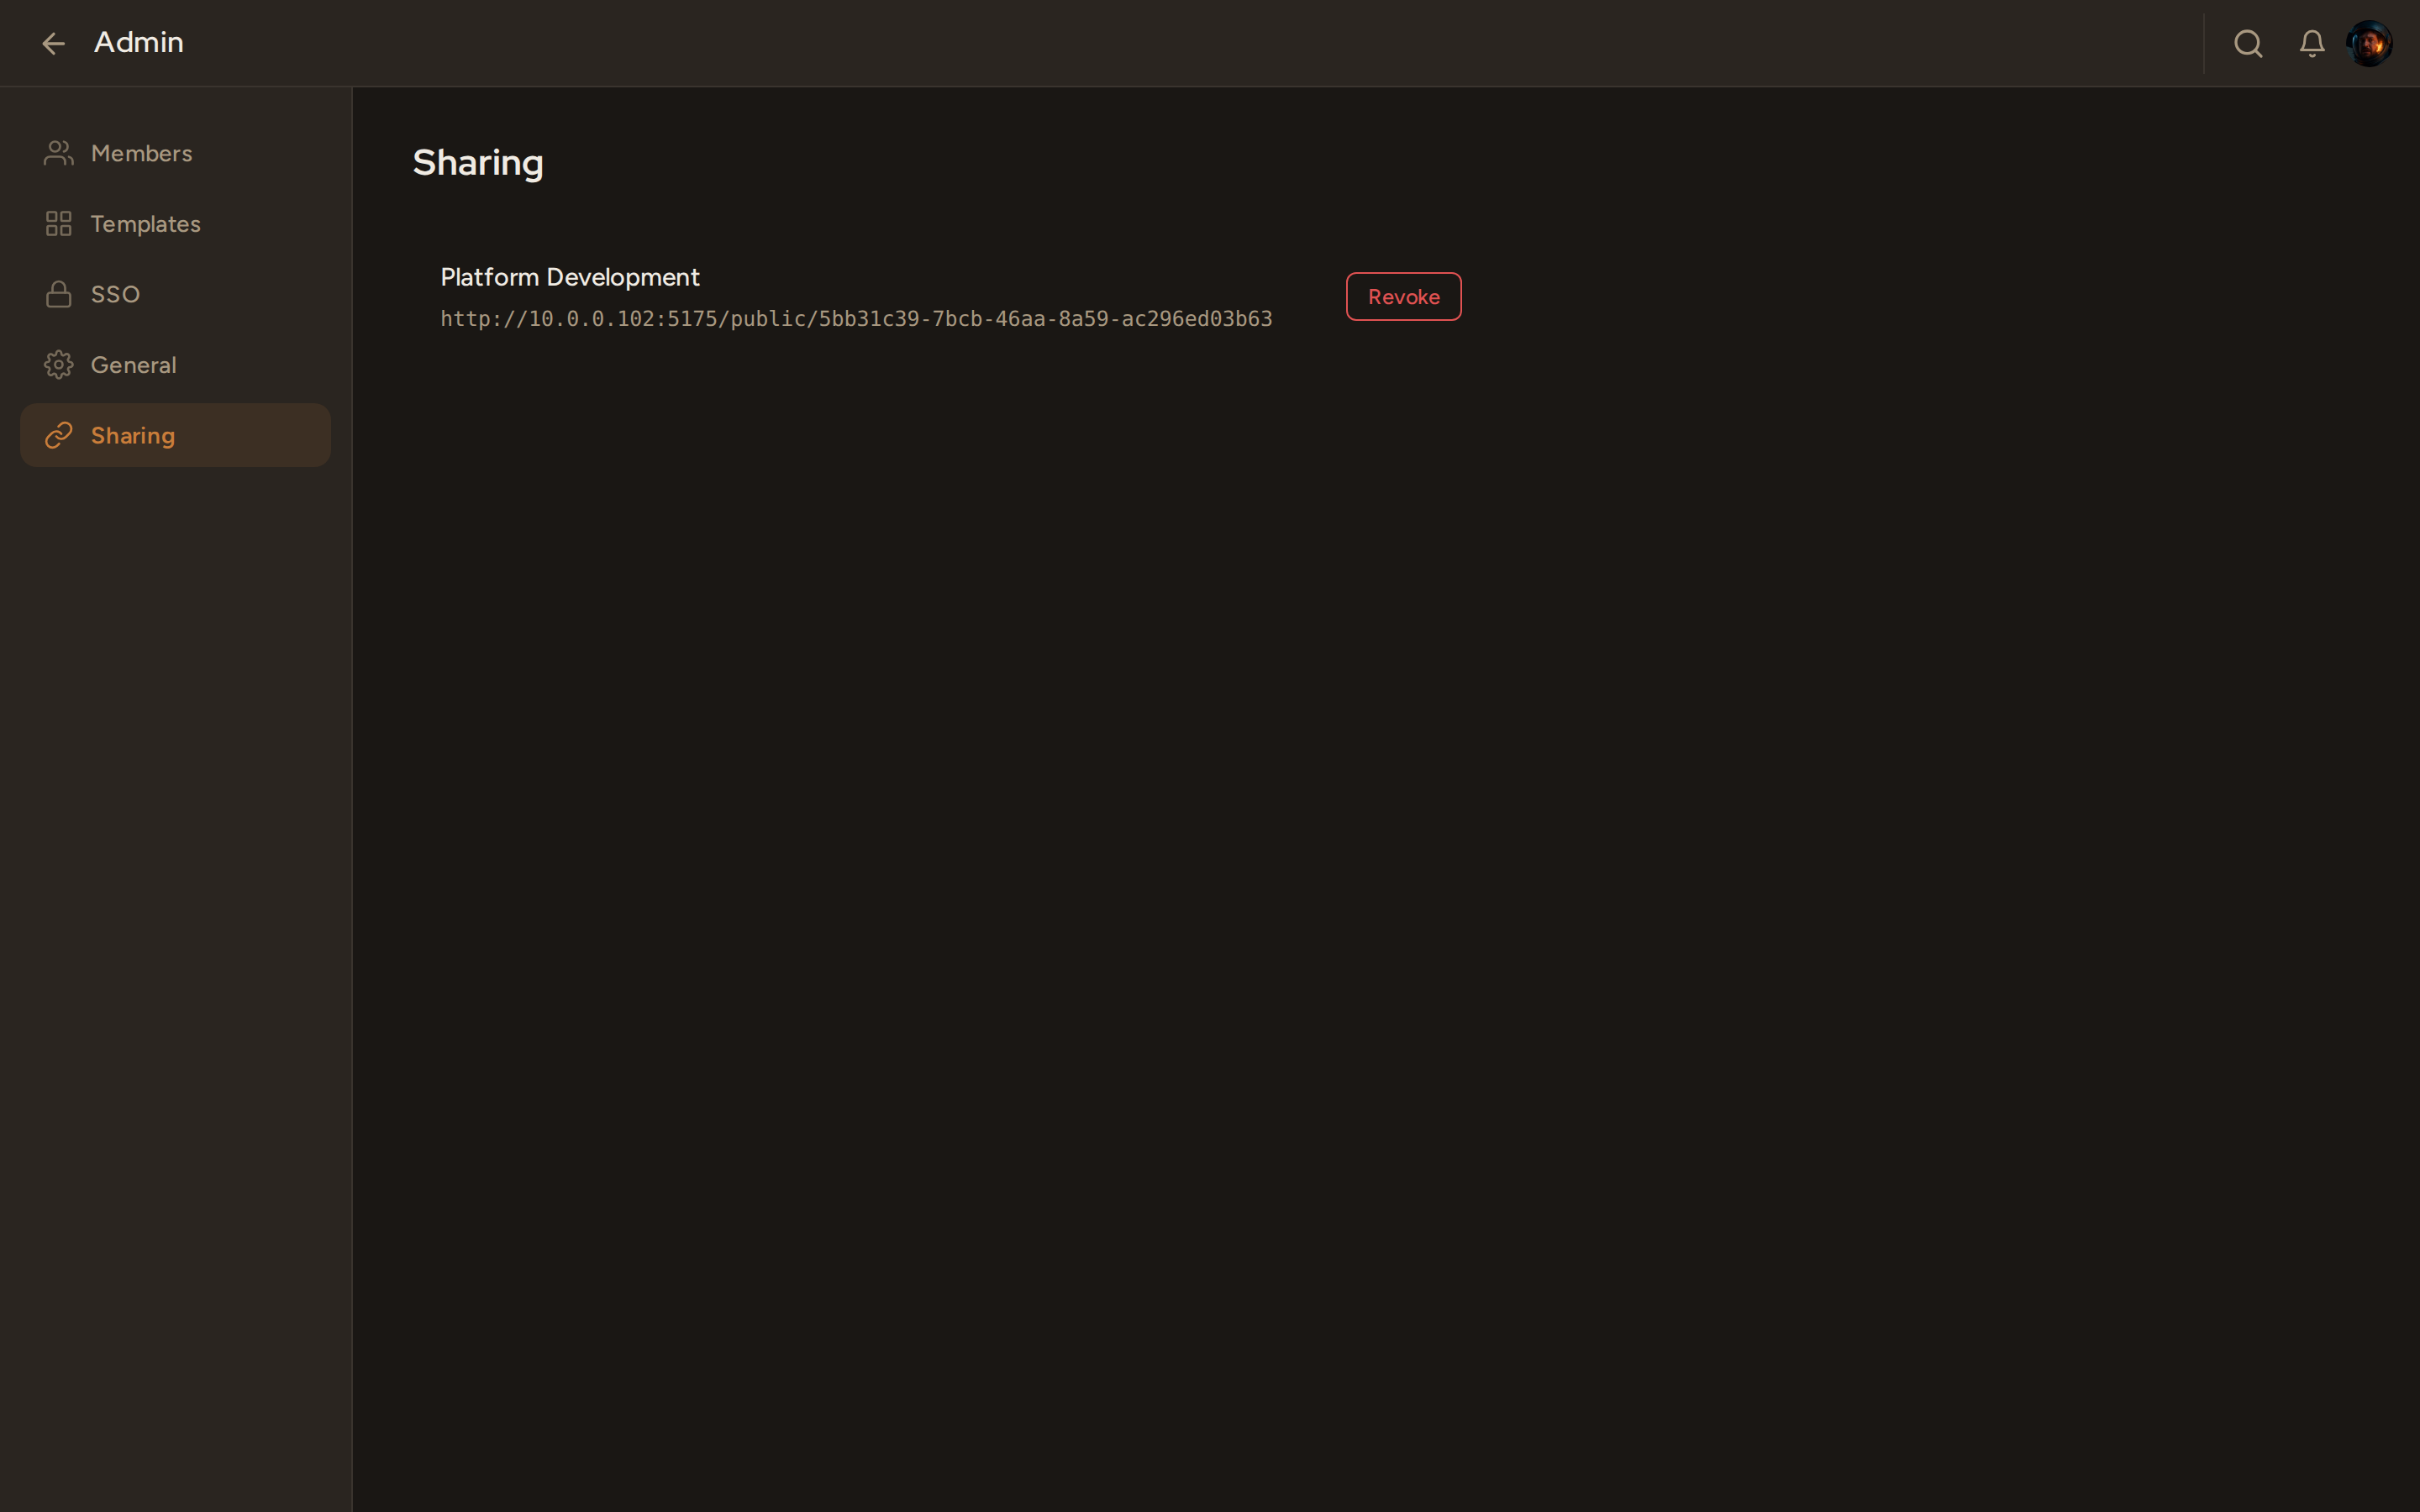
Task: Open the user profile avatar menu
Action: [x=2370, y=43]
